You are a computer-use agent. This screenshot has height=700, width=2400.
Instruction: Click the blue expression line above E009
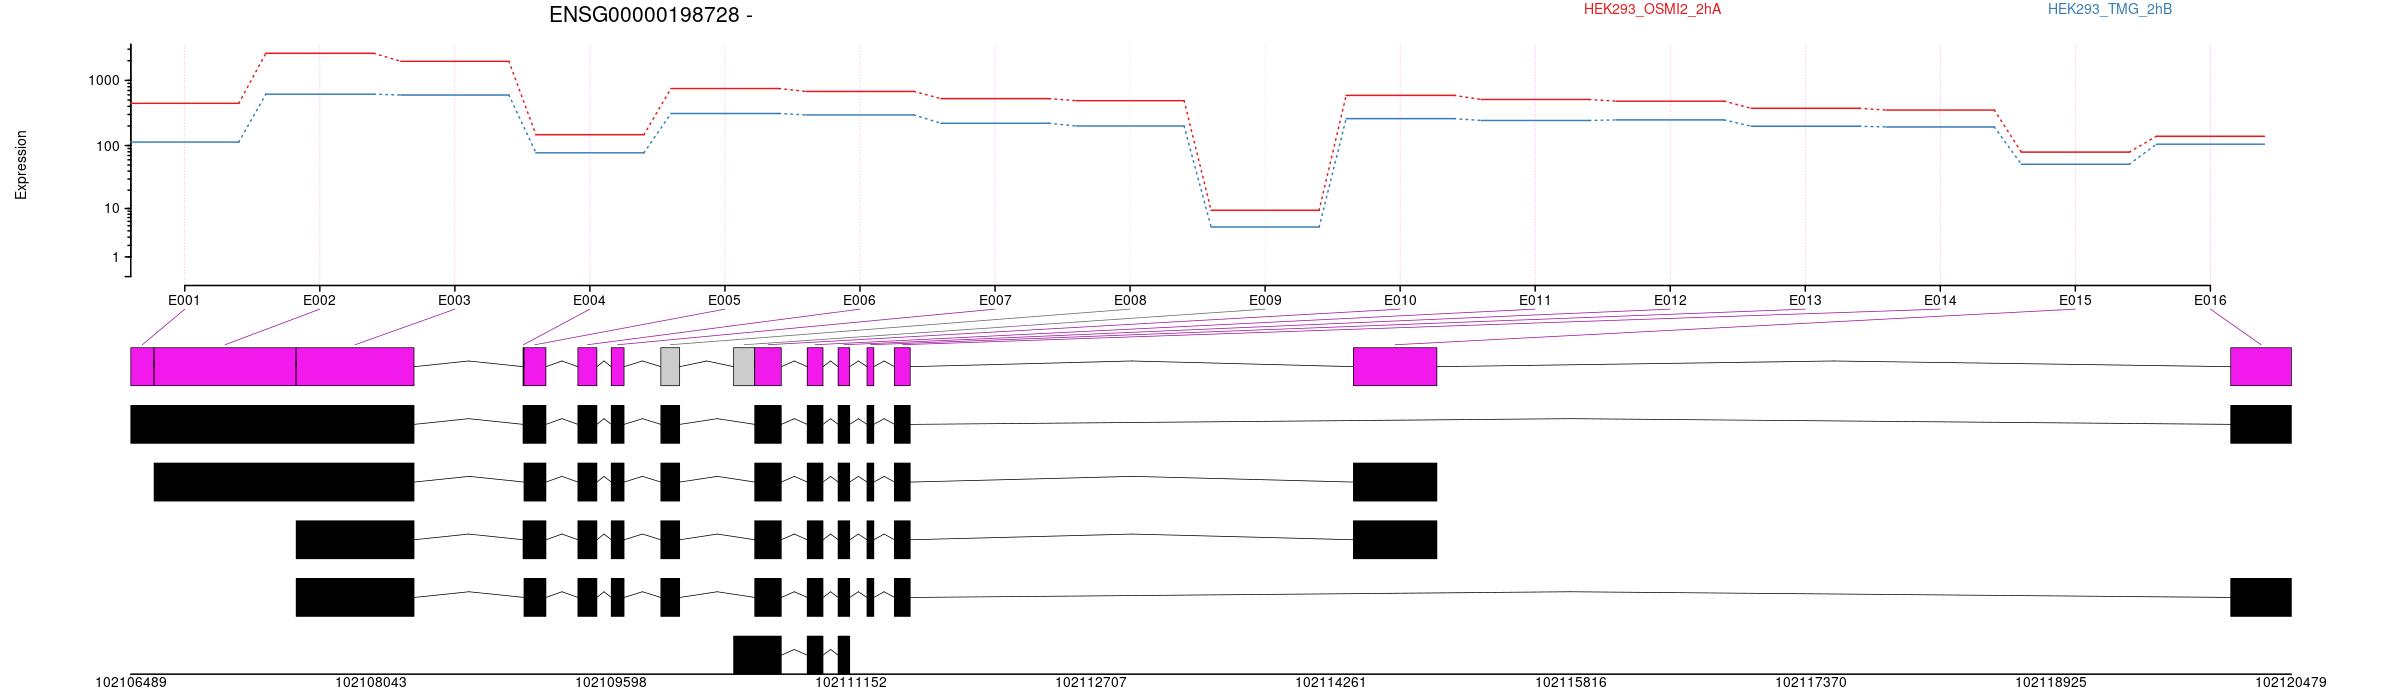(x=1265, y=227)
